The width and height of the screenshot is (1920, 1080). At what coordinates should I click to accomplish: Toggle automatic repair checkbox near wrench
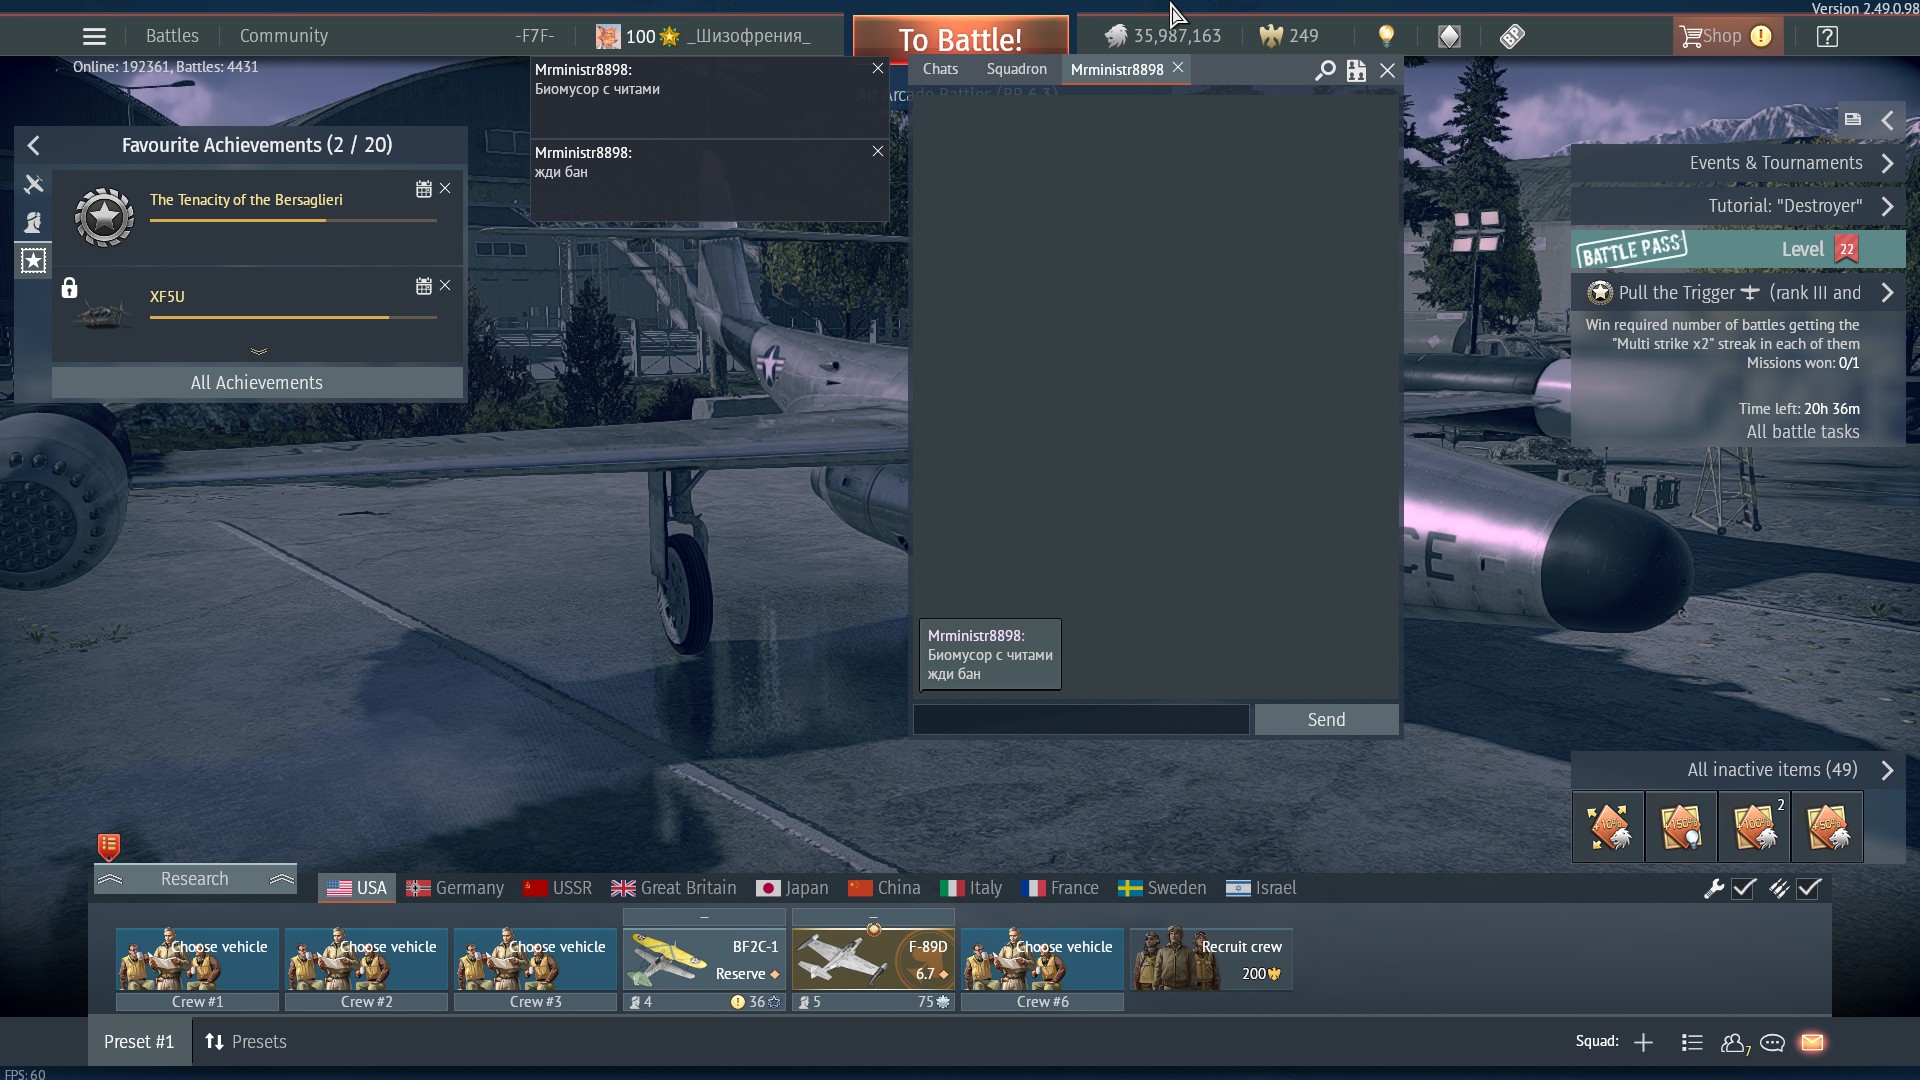(1744, 888)
